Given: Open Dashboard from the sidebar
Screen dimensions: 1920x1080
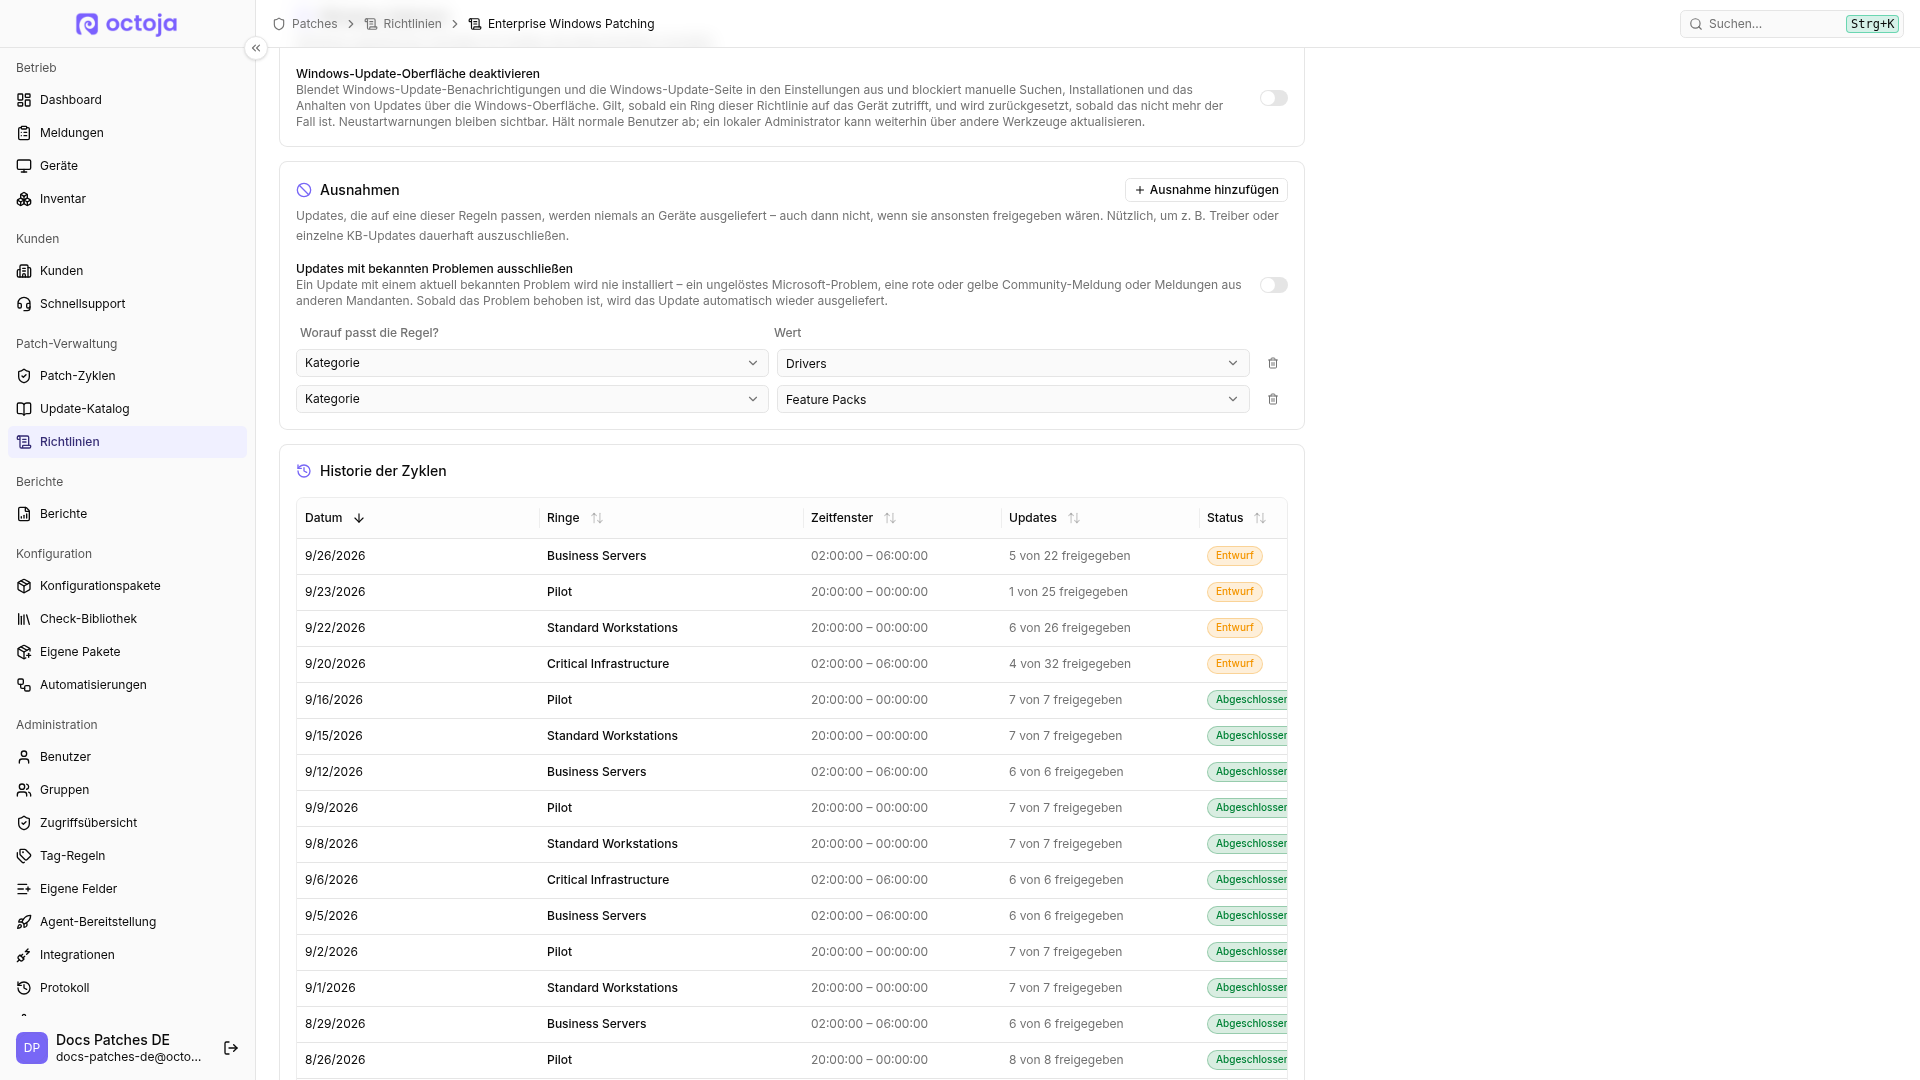Looking at the screenshot, I should tap(127, 100).
